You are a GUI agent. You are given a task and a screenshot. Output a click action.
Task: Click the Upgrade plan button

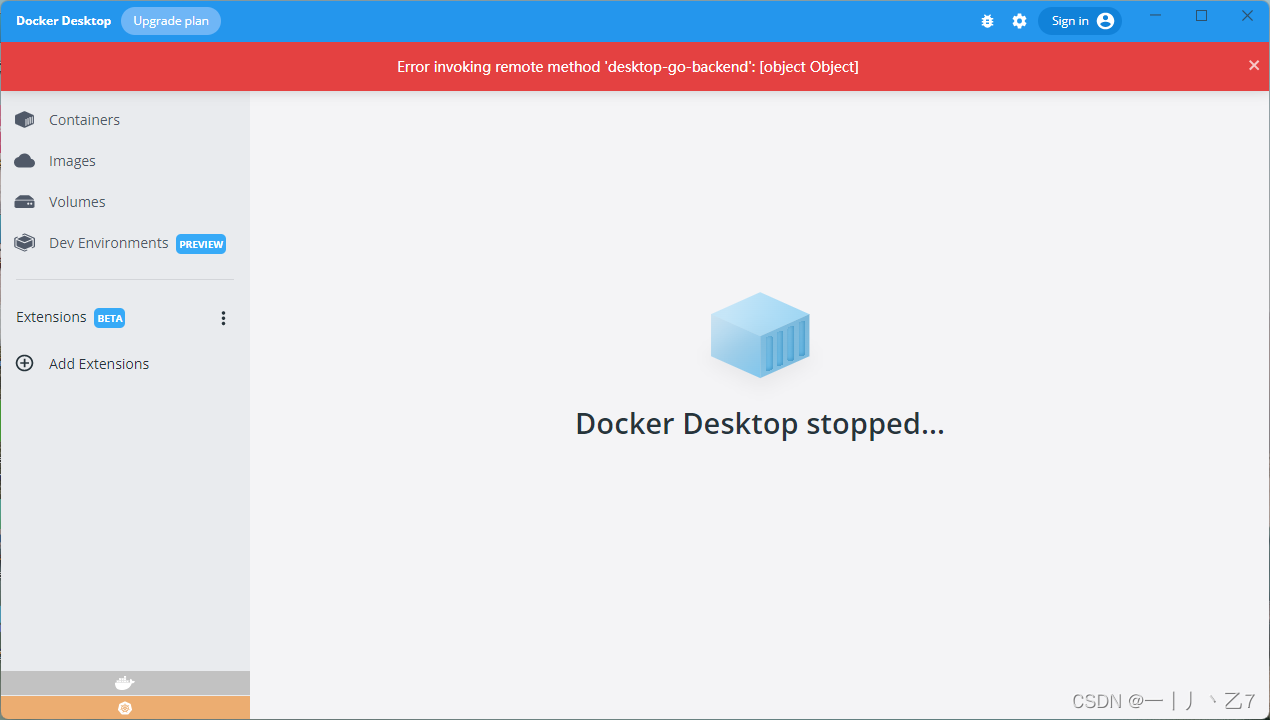pos(171,21)
